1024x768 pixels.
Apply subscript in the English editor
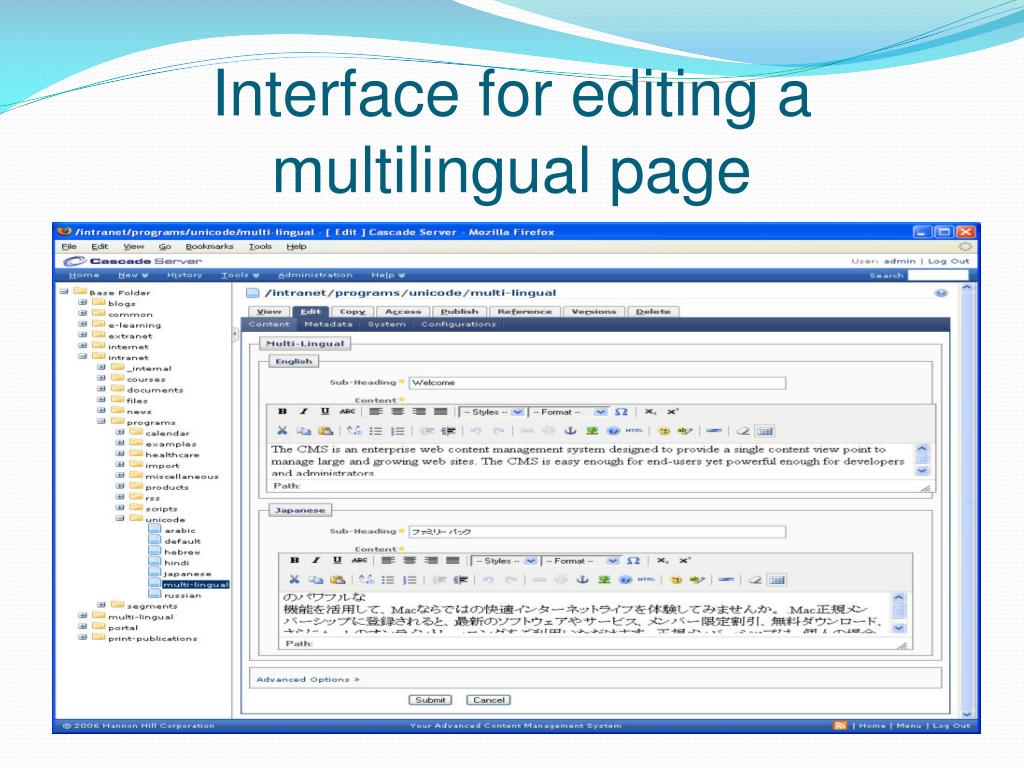[650, 411]
